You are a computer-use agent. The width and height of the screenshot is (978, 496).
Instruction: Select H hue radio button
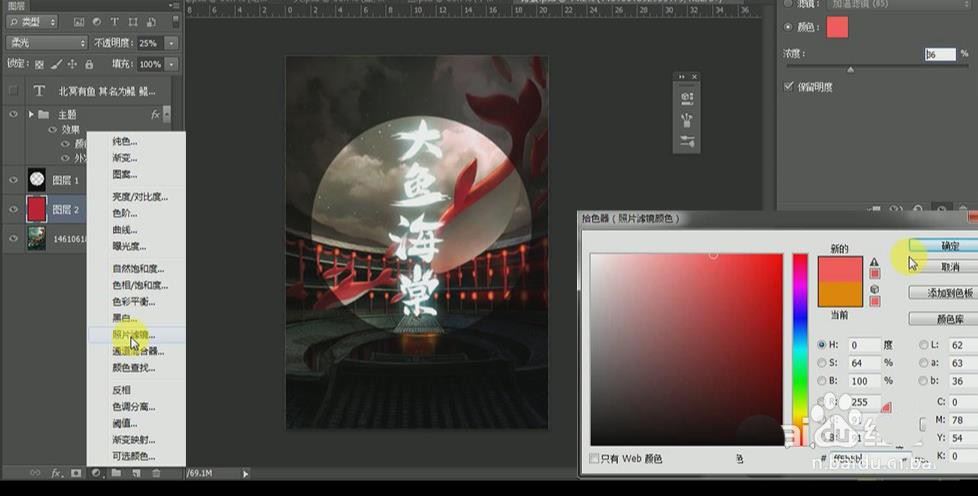coord(821,344)
